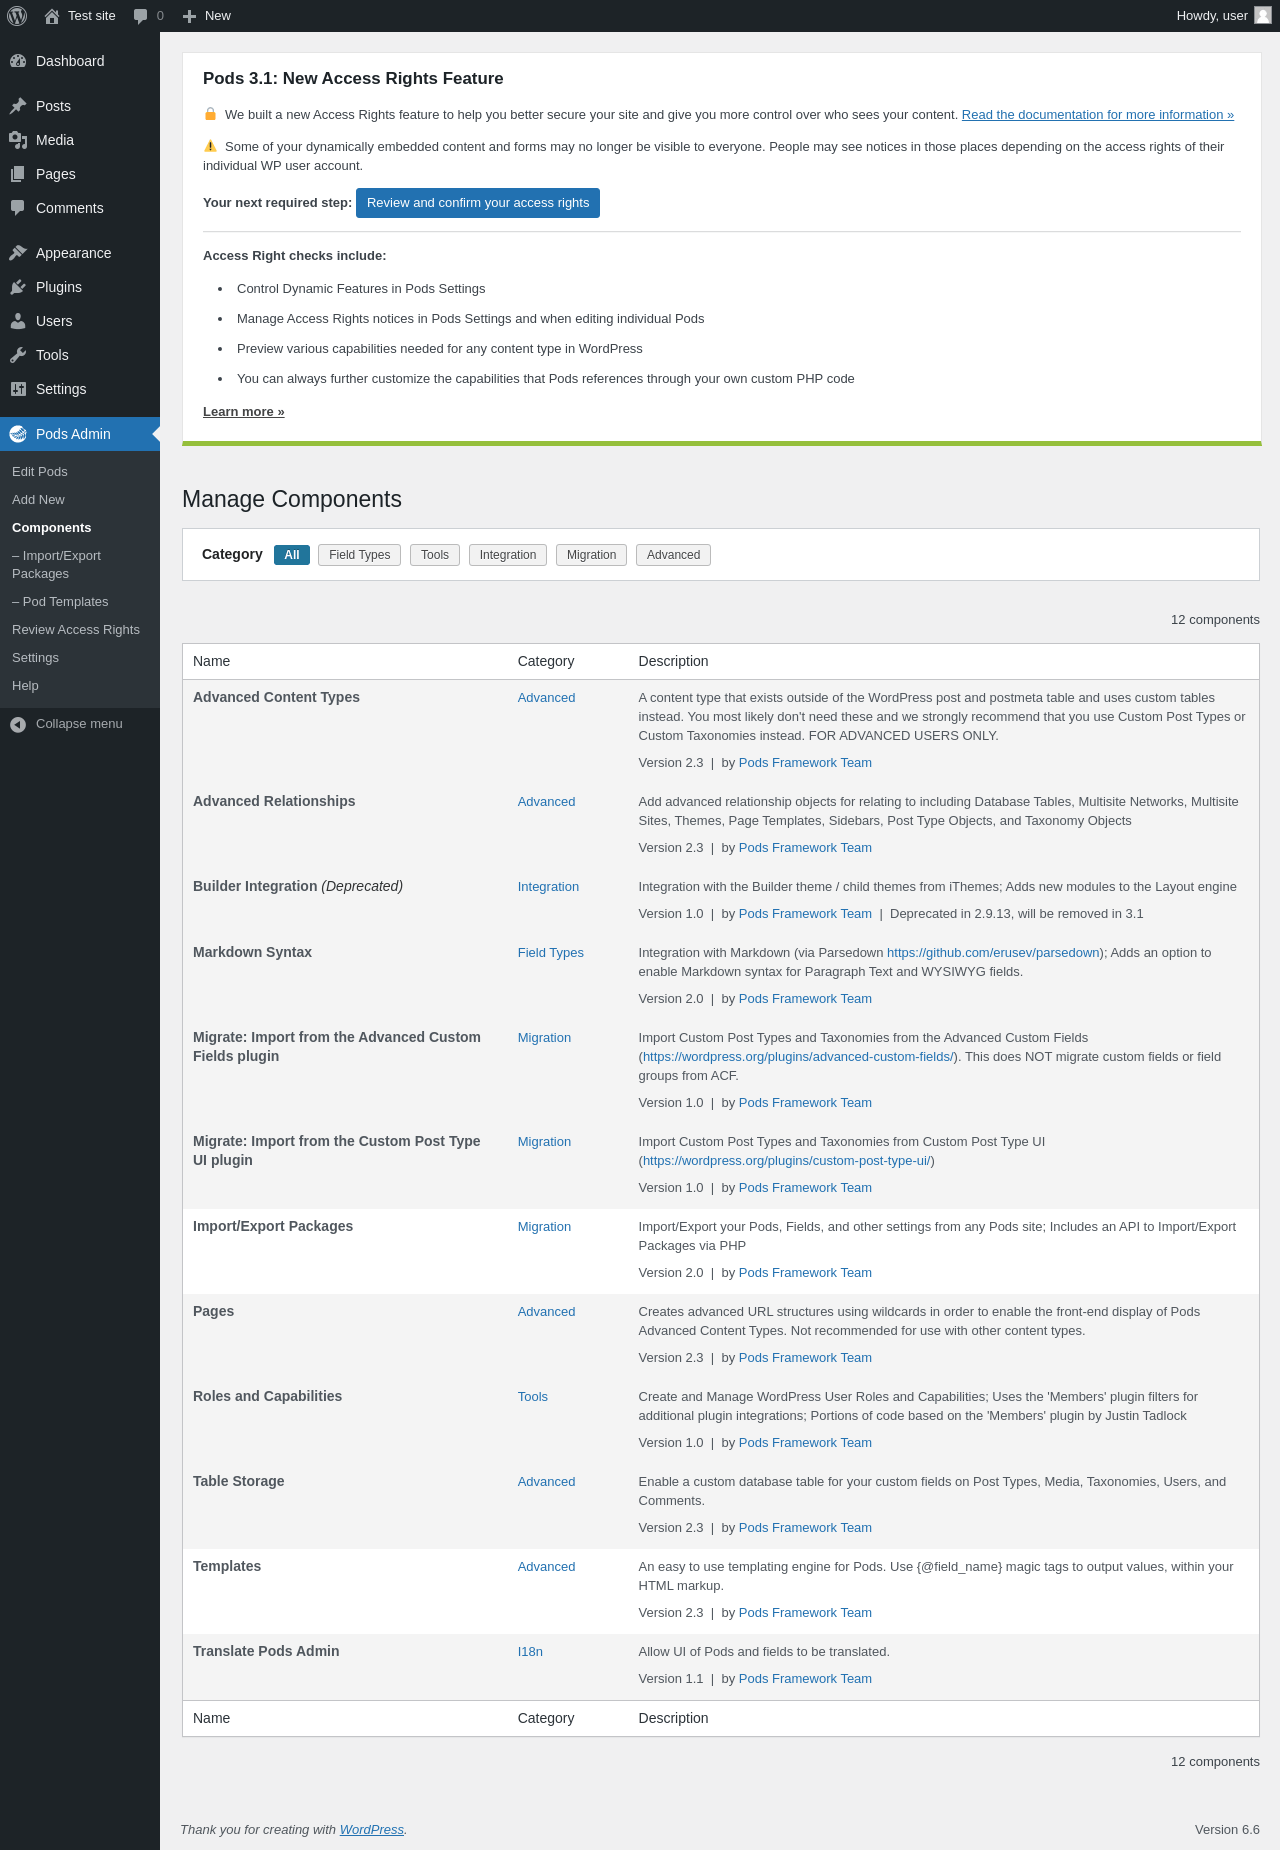This screenshot has height=1850, width=1280.
Task: Click the WordPress logo icon
Action: click(17, 16)
